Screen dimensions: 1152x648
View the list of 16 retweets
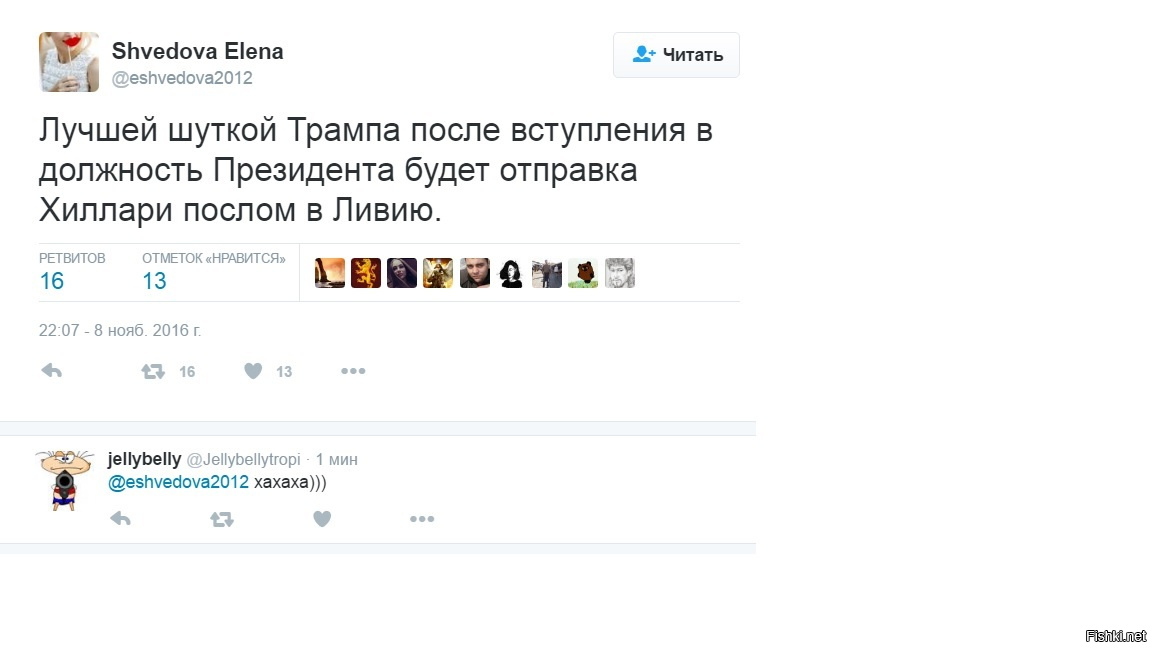pos(52,281)
